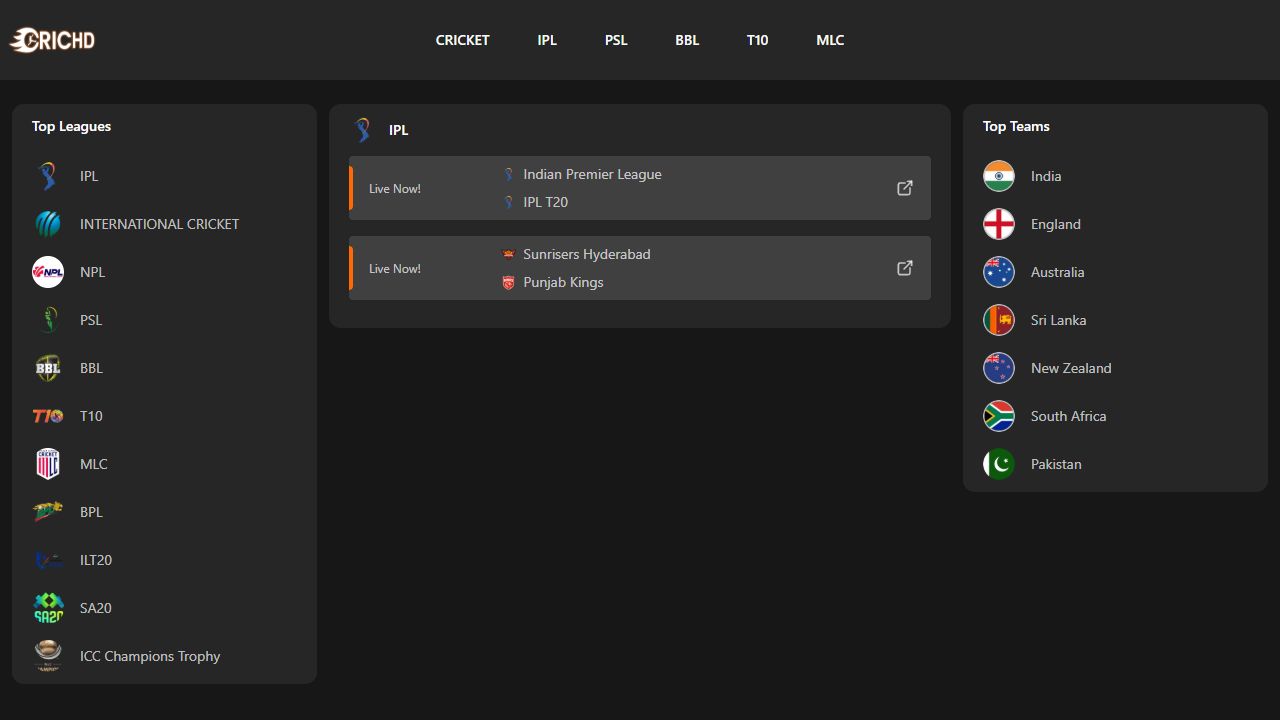This screenshot has height=720, width=1280.
Task: Select BPL league link
Action: 91,512
